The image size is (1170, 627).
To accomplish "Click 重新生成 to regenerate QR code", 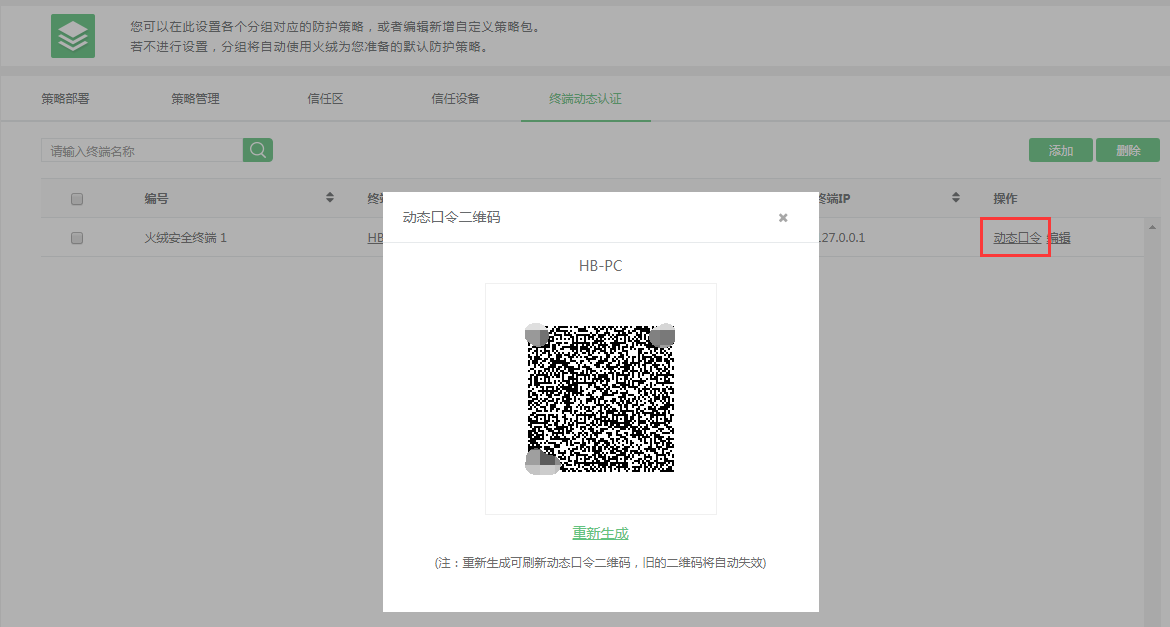I will click(601, 533).
